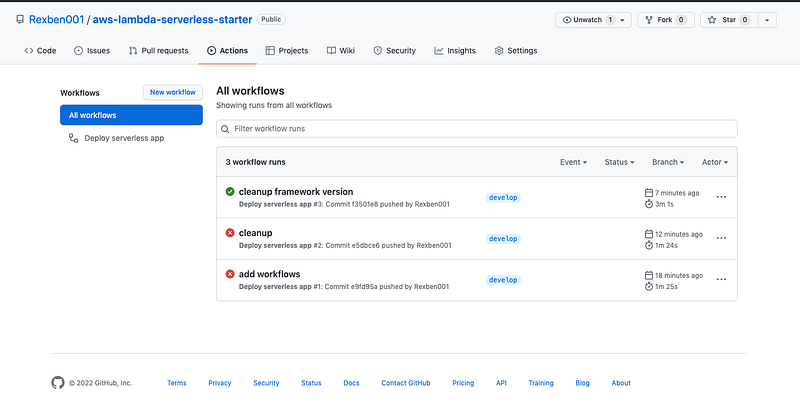Open the Terms footer link
The height and width of the screenshot is (407, 800).
tap(177, 383)
